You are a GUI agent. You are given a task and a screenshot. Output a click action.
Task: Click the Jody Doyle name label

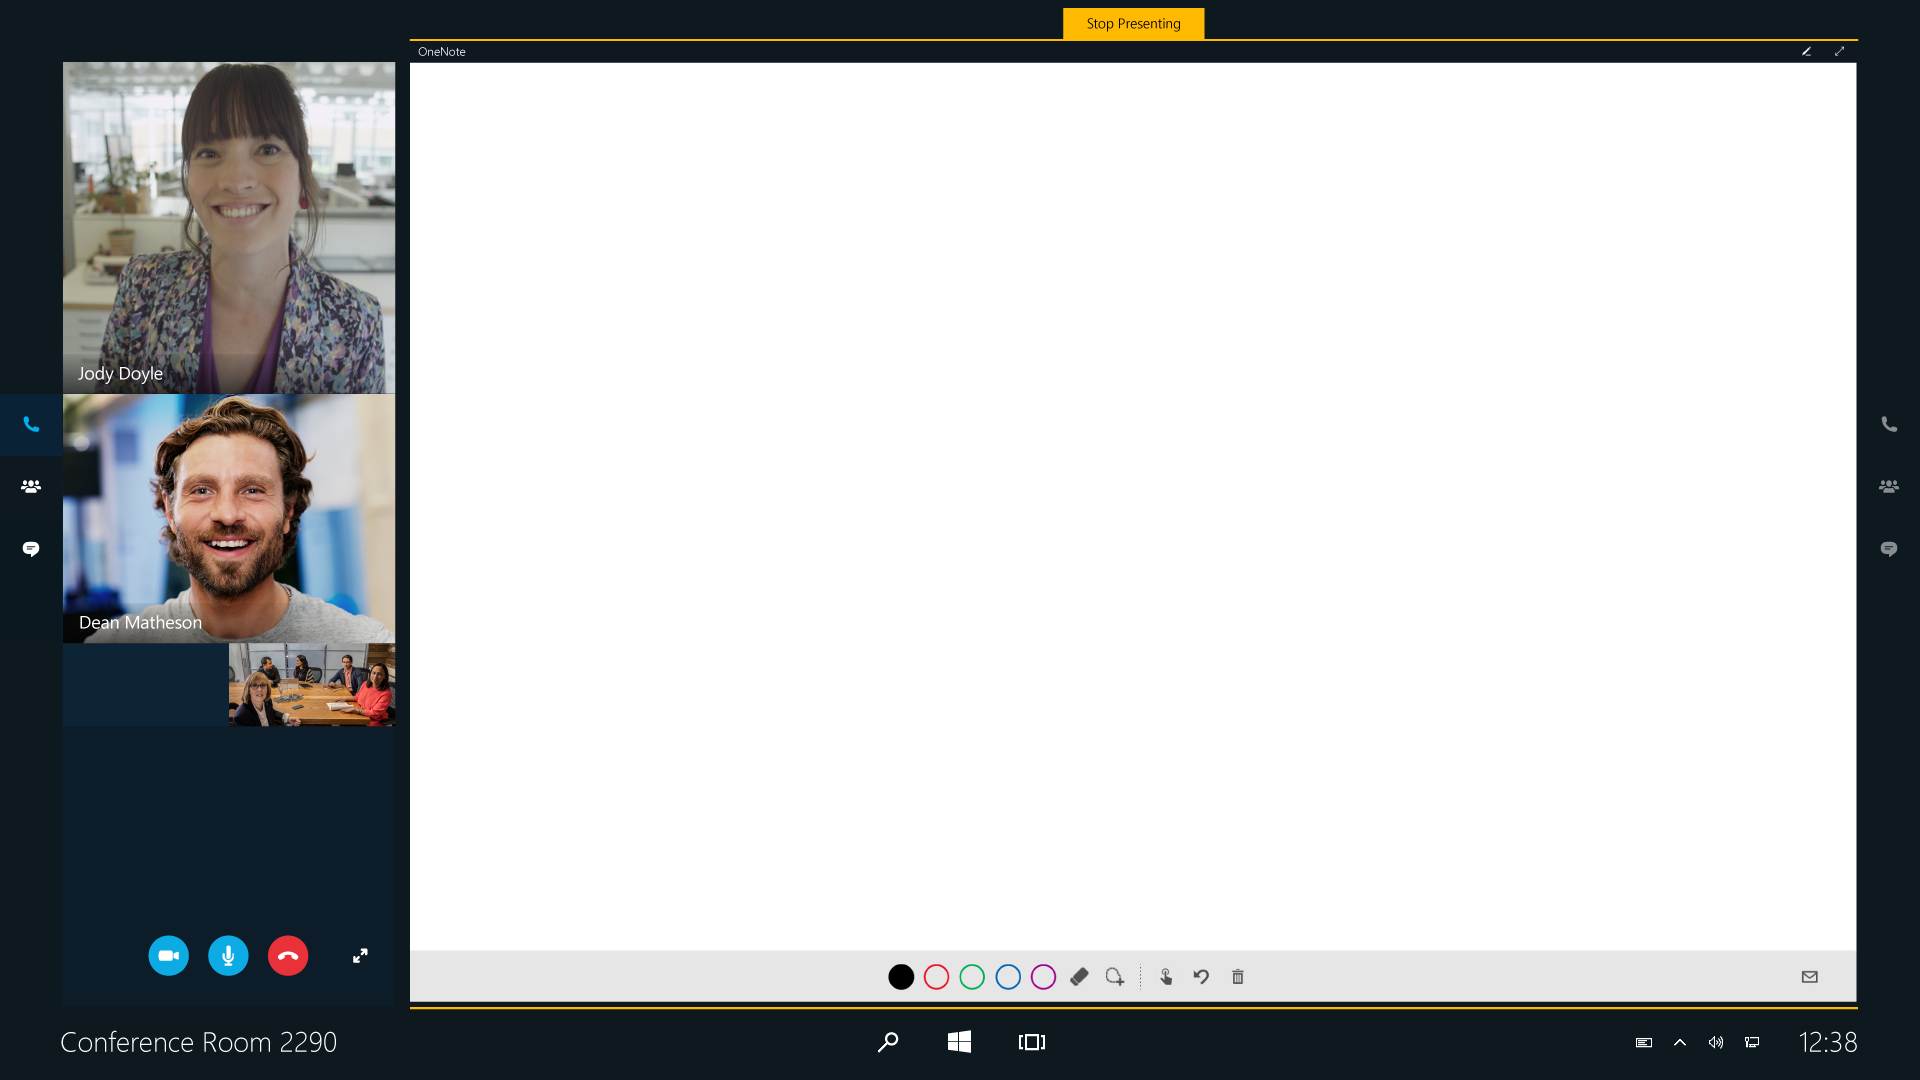click(120, 373)
